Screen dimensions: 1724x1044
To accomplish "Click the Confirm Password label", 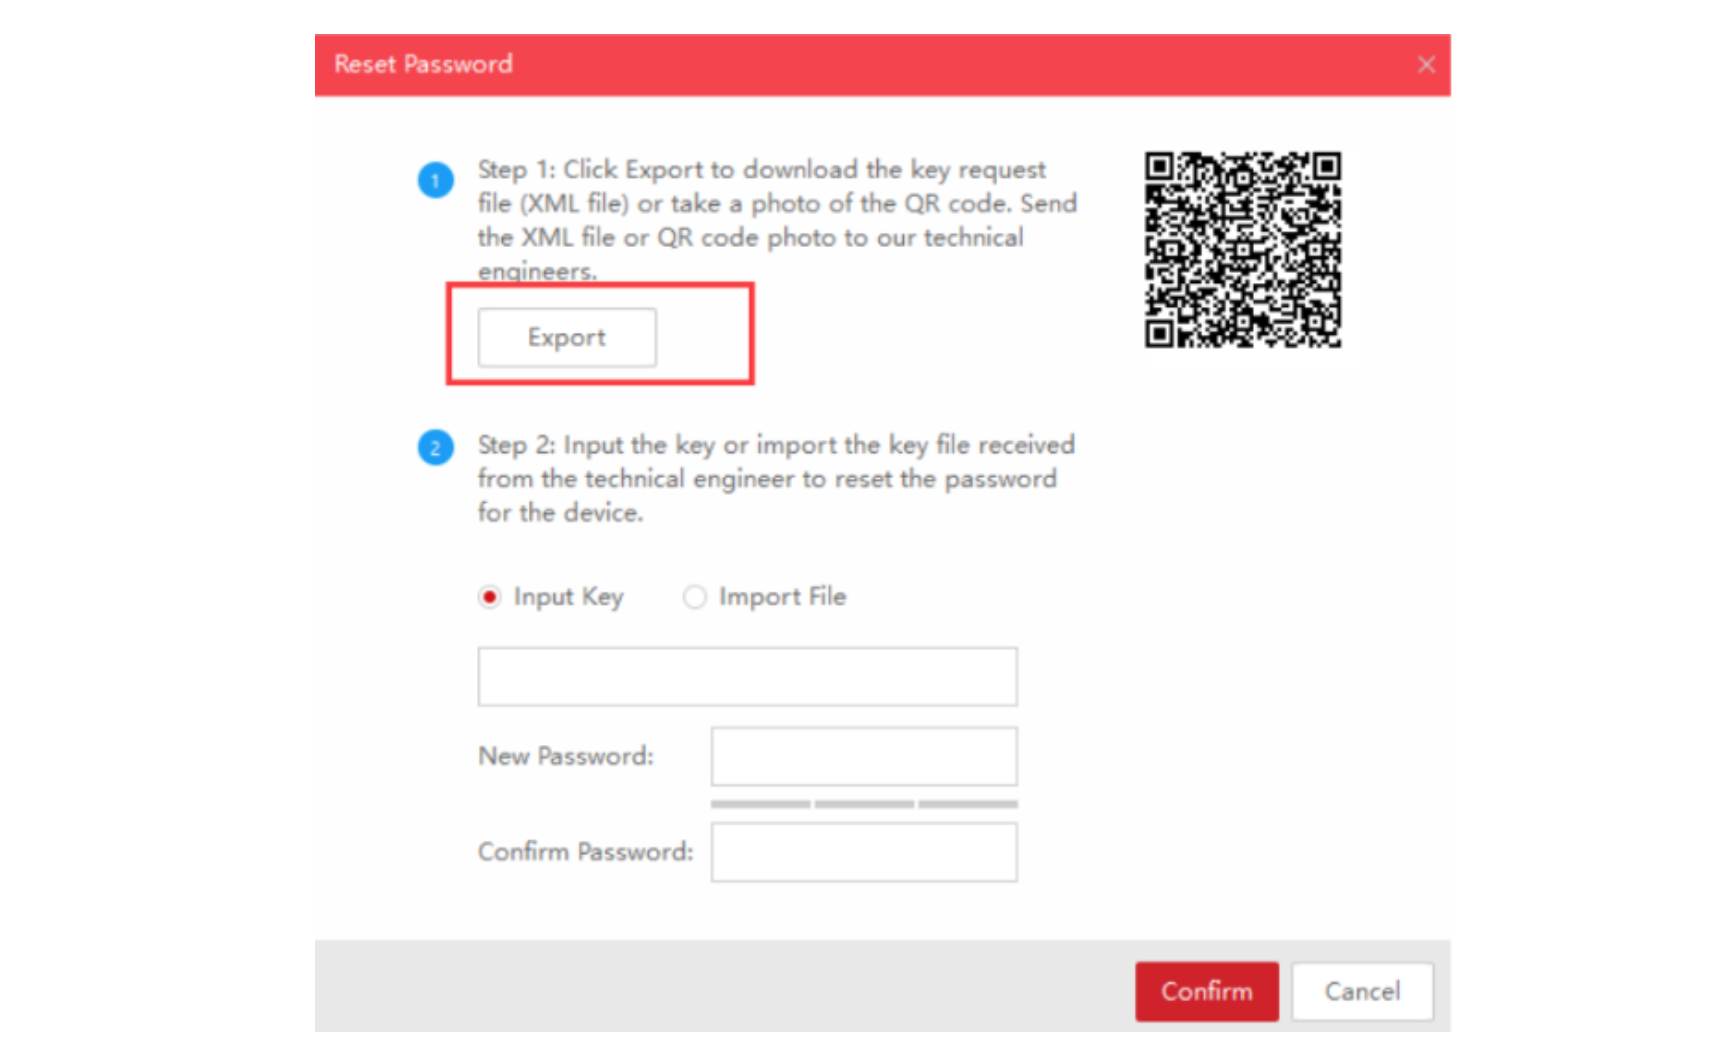I will click(586, 852).
